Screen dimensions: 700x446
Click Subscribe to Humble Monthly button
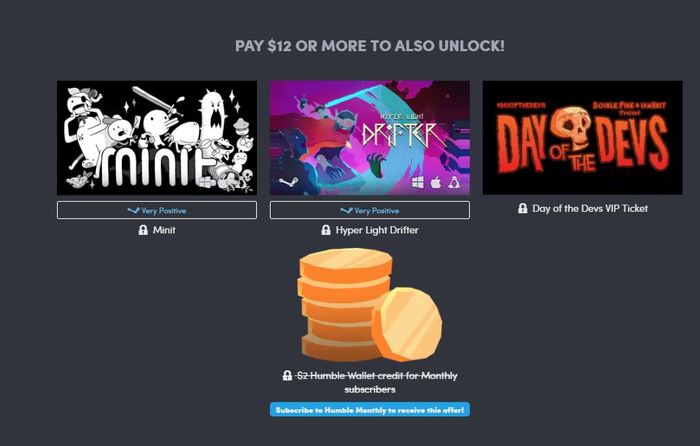click(x=370, y=410)
